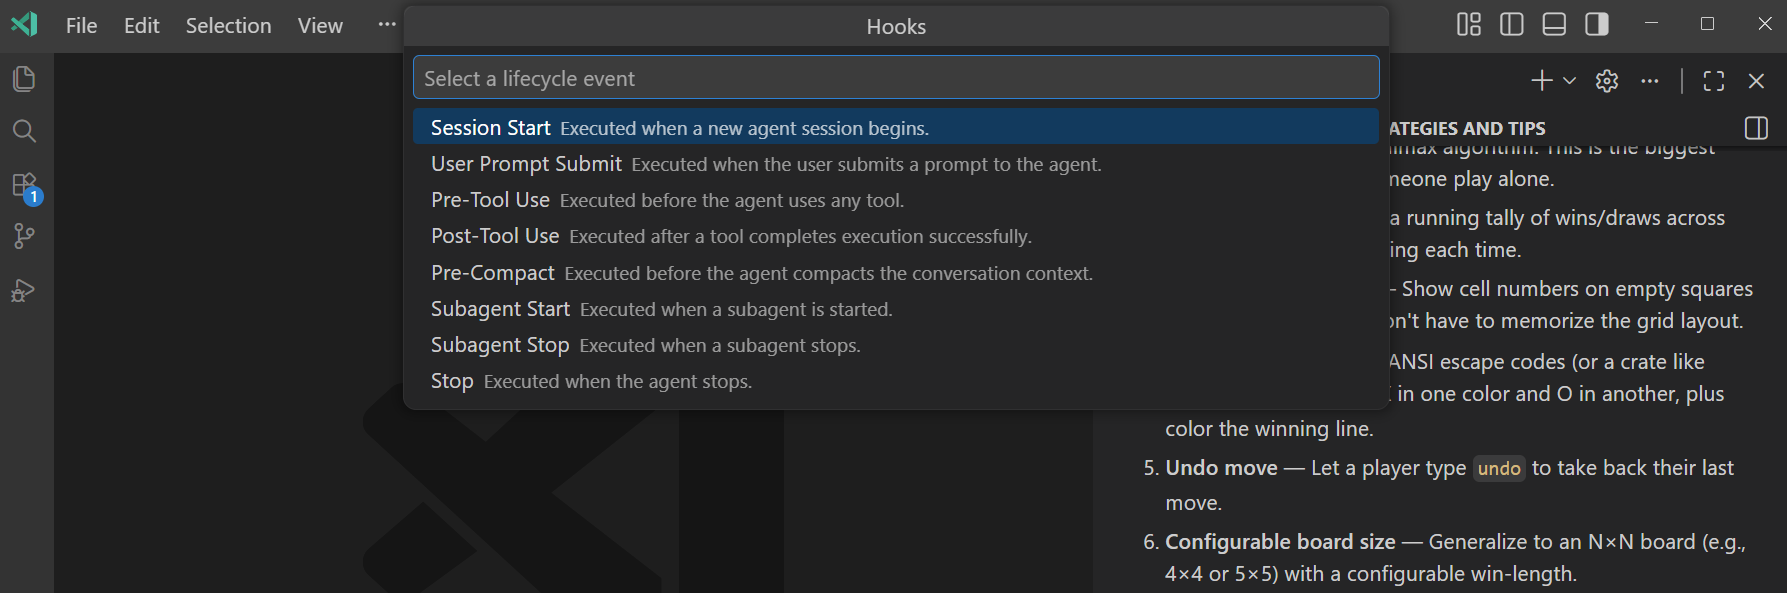Split the STRATEGIES AND TIPS editor
The width and height of the screenshot is (1787, 593).
pos(1756,128)
